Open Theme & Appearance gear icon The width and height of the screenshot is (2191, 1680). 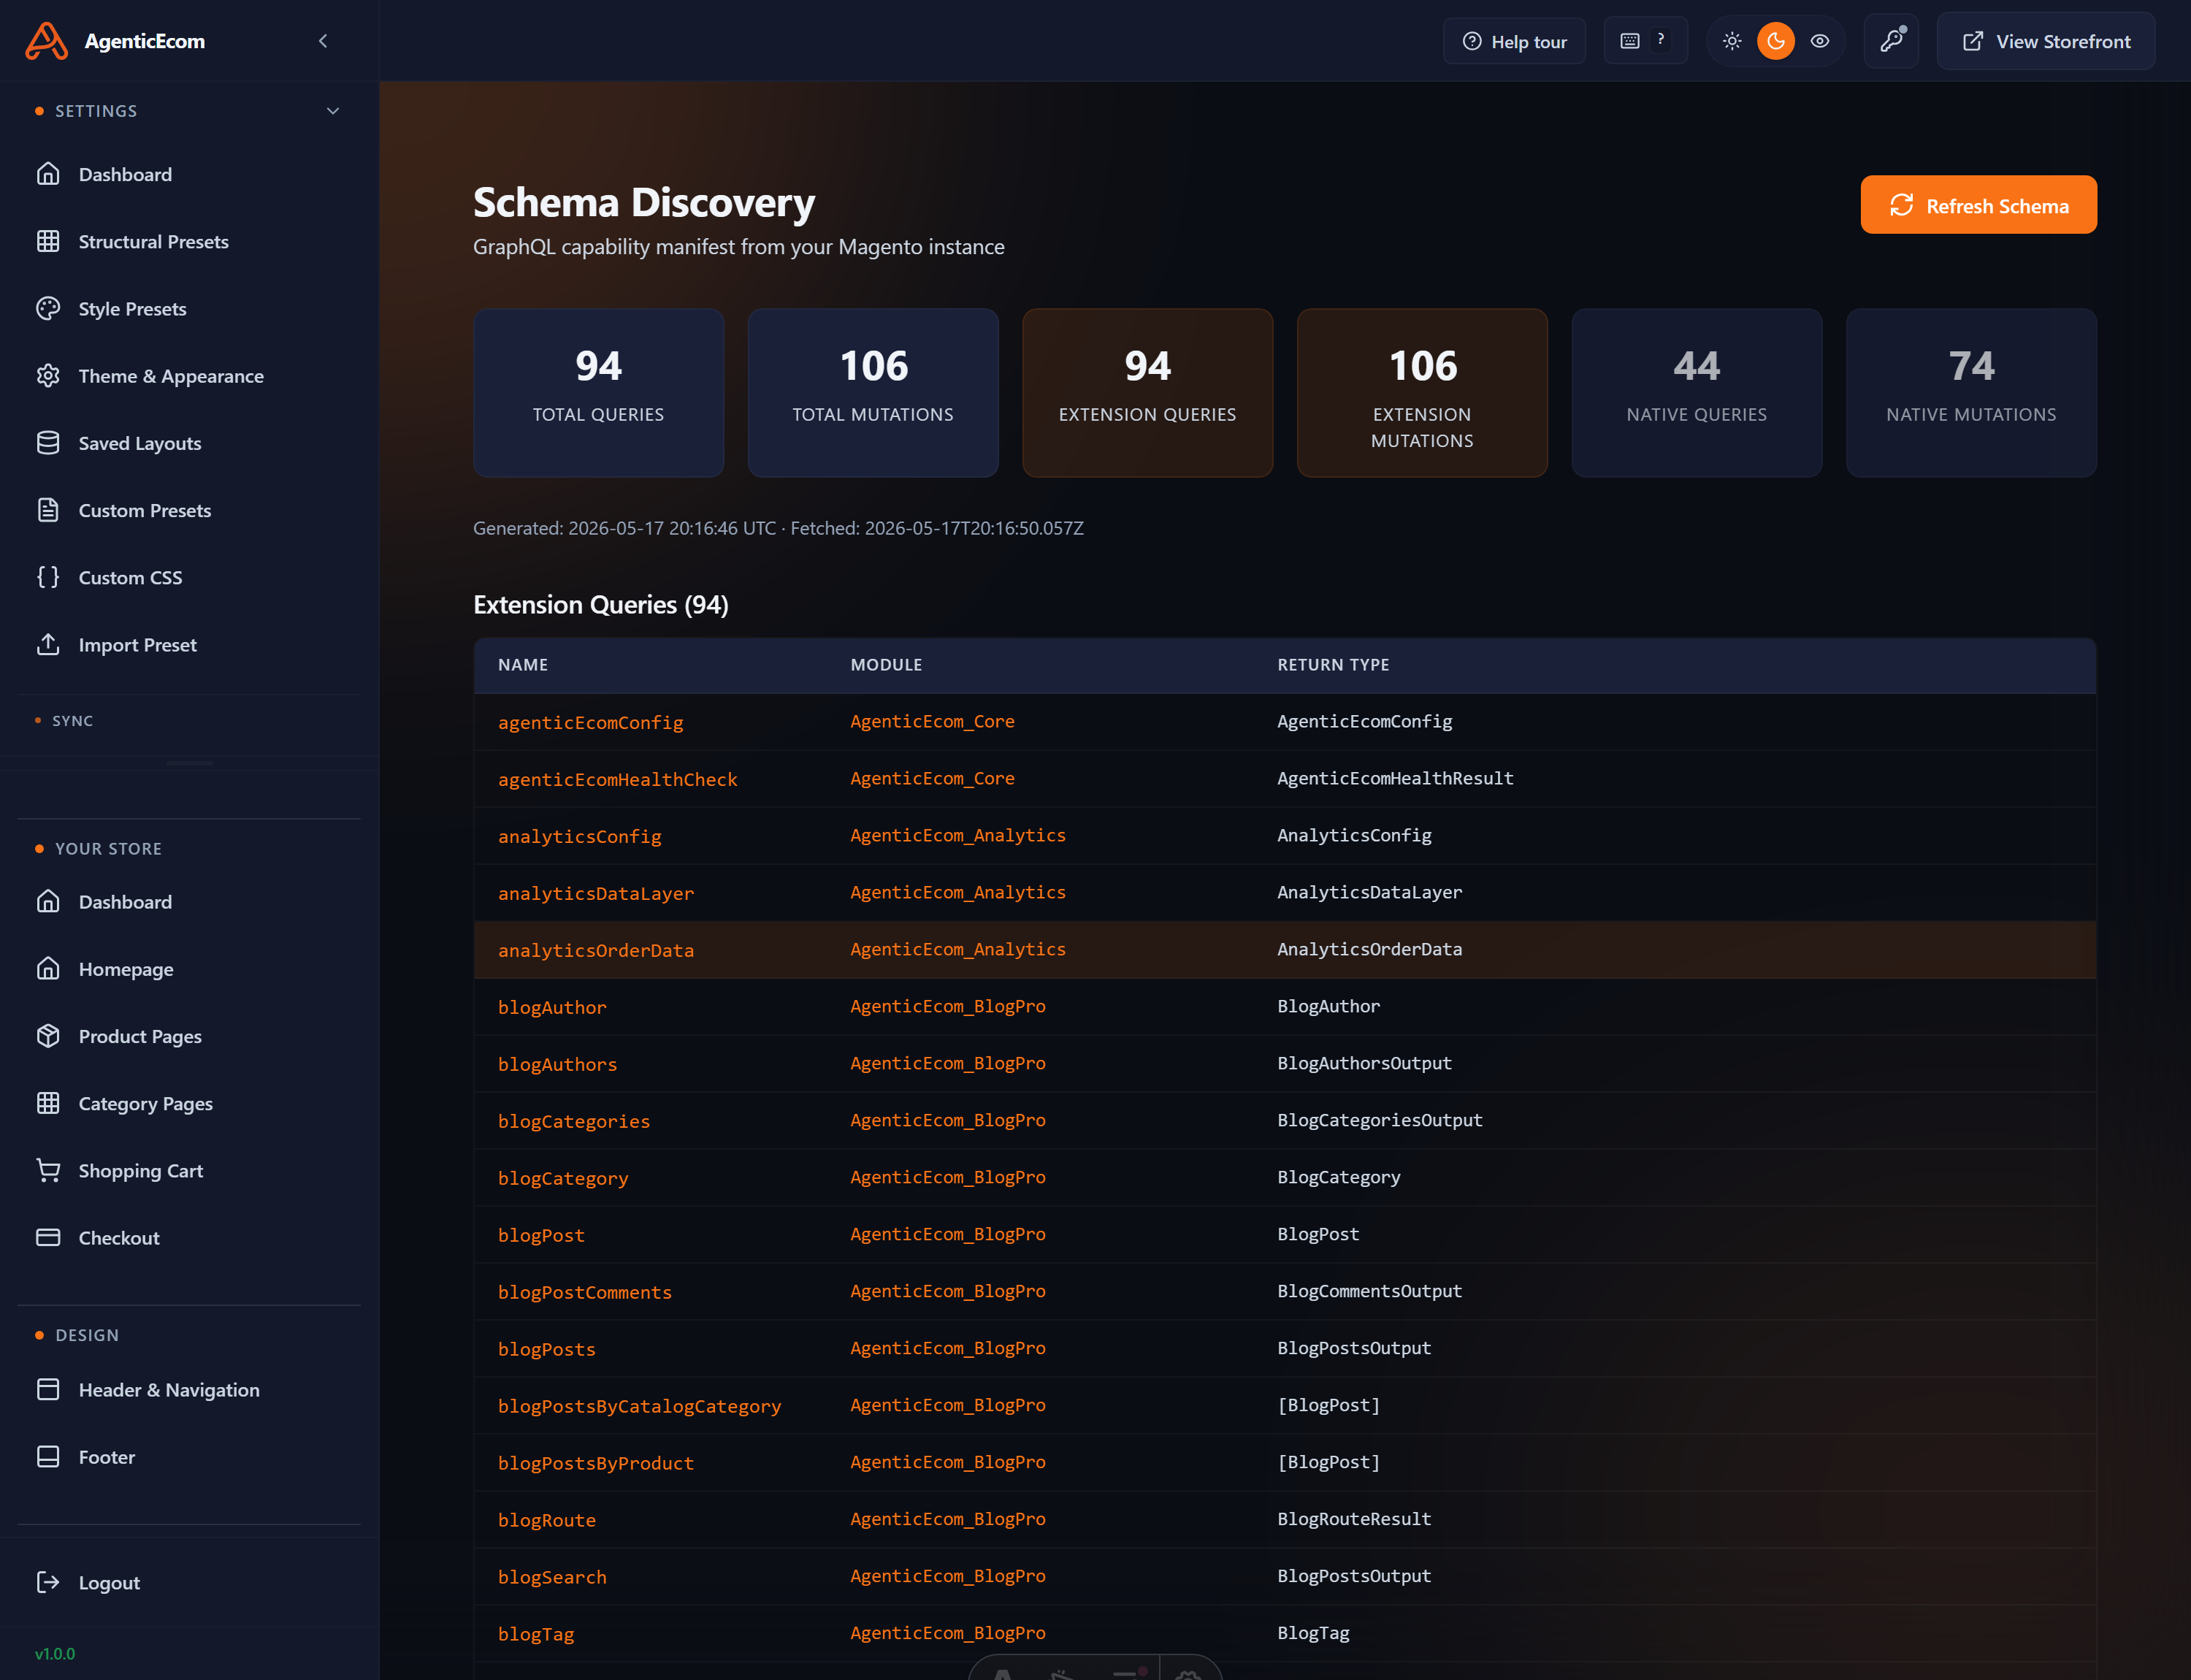[48, 375]
